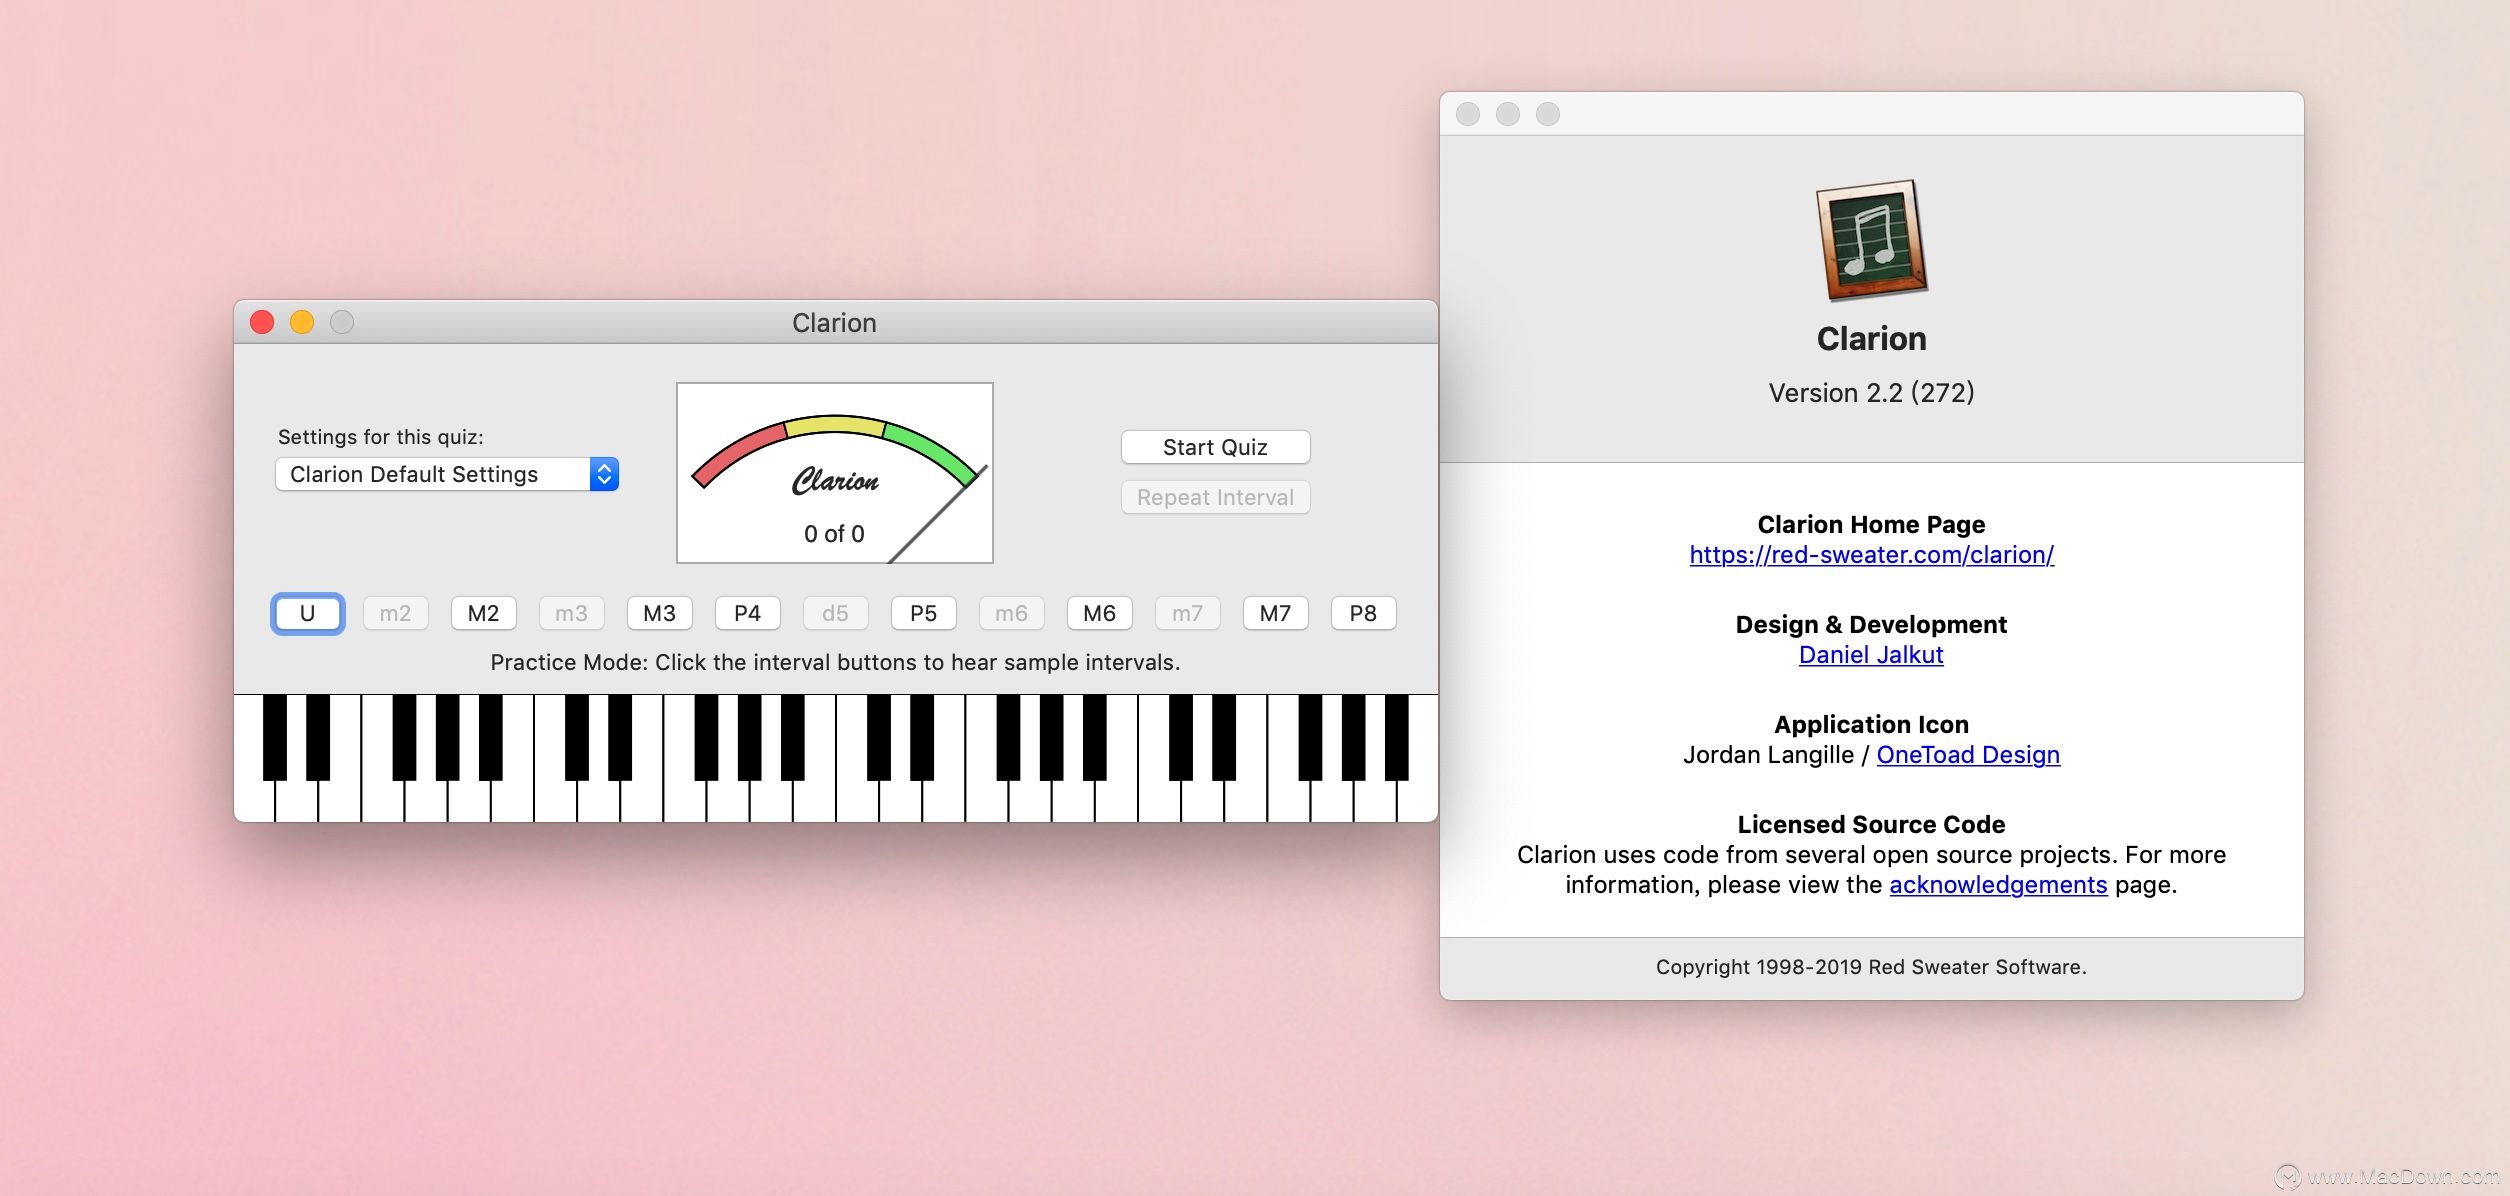This screenshot has height=1196, width=2510.
Task: Play the M2 sample interval
Action: [x=483, y=613]
